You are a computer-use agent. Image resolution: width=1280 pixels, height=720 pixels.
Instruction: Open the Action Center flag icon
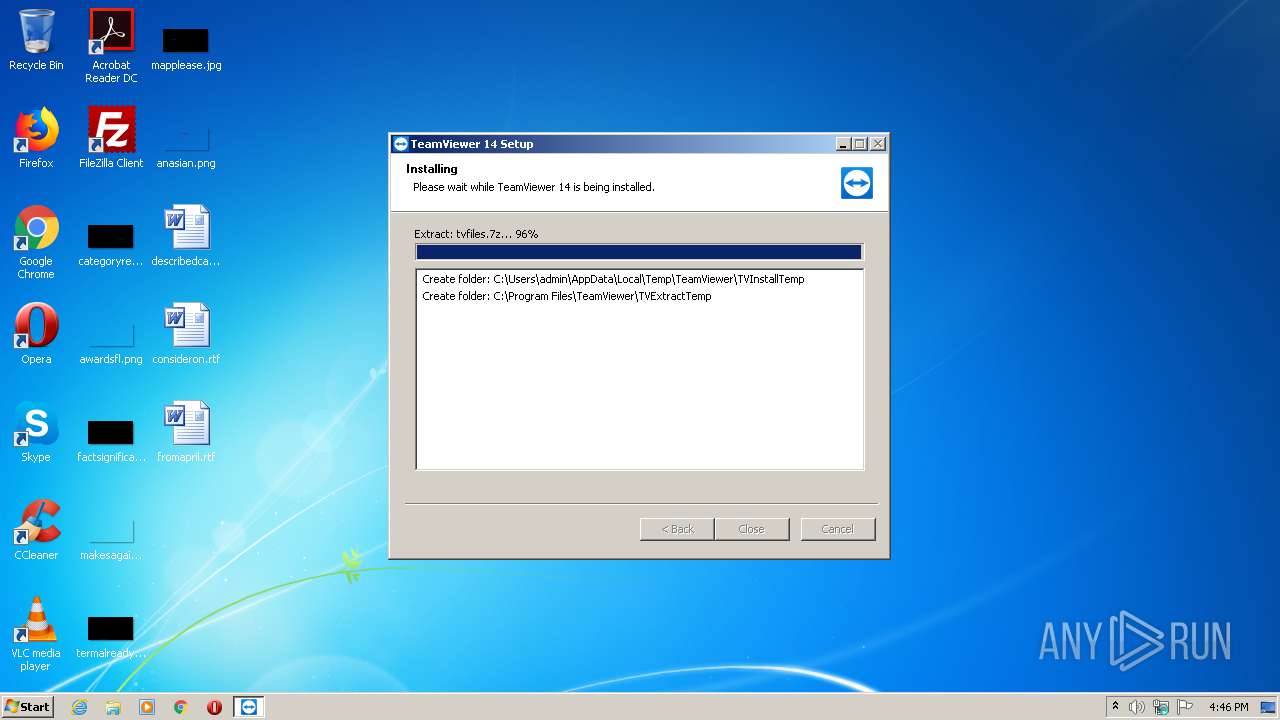click(1185, 707)
